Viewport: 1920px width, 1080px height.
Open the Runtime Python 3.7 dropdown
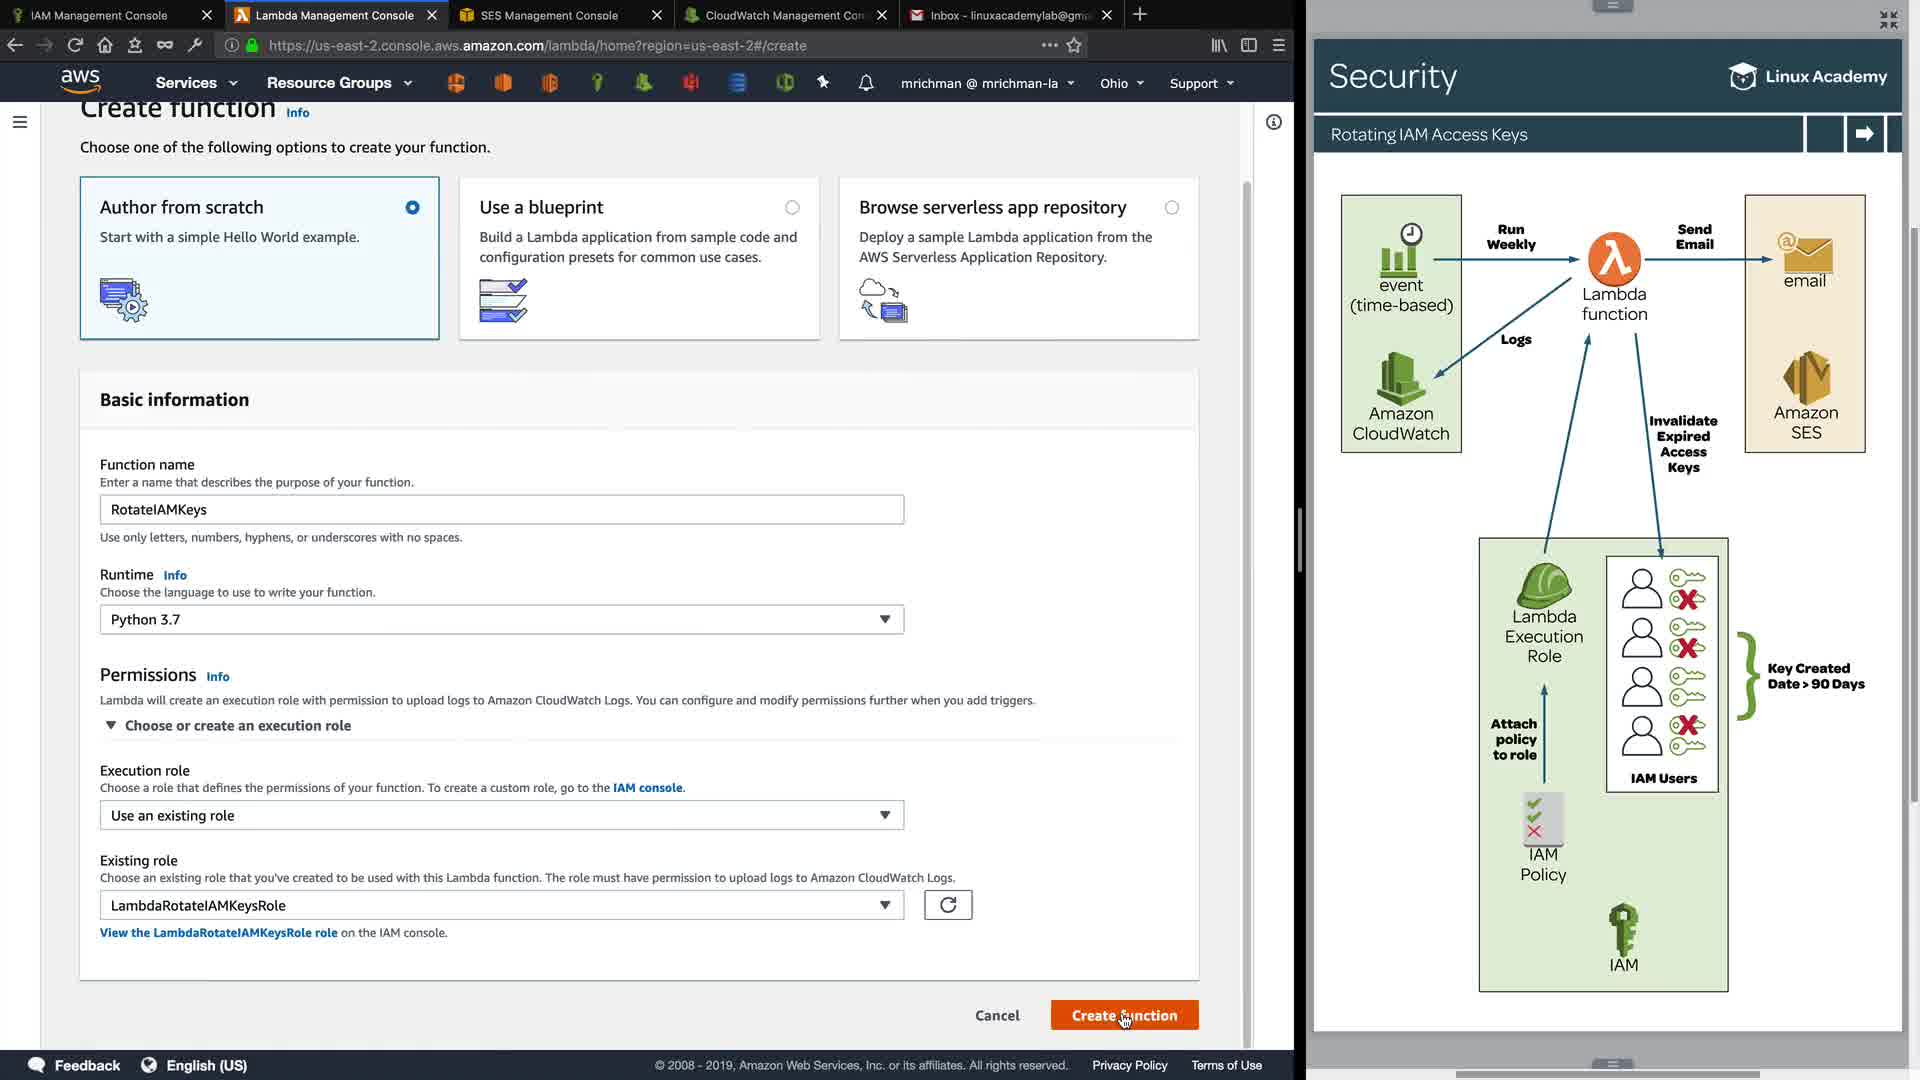[x=501, y=620]
